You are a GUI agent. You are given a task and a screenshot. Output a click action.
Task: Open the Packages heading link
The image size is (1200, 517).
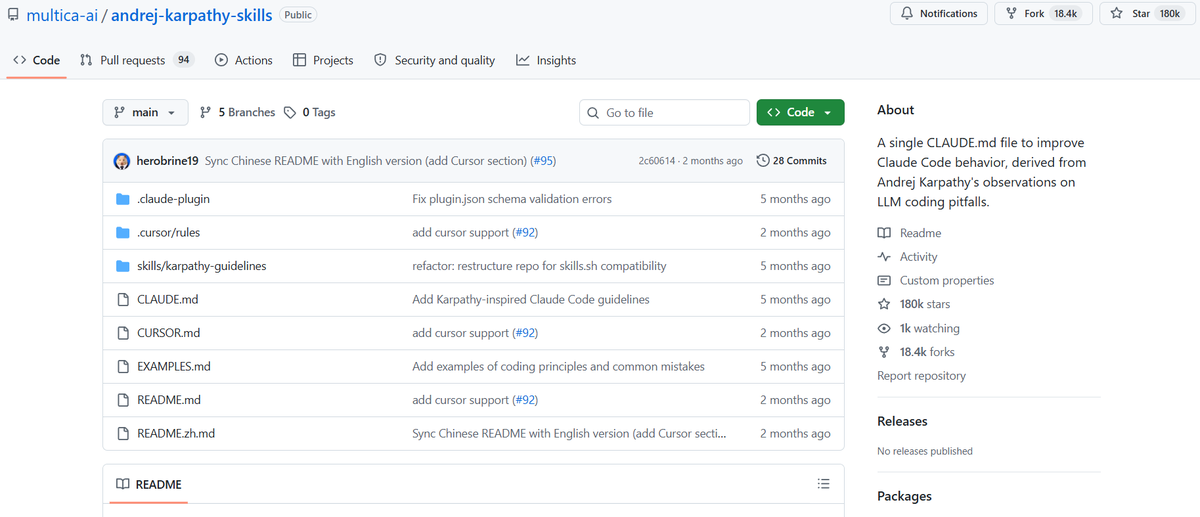point(904,496)
